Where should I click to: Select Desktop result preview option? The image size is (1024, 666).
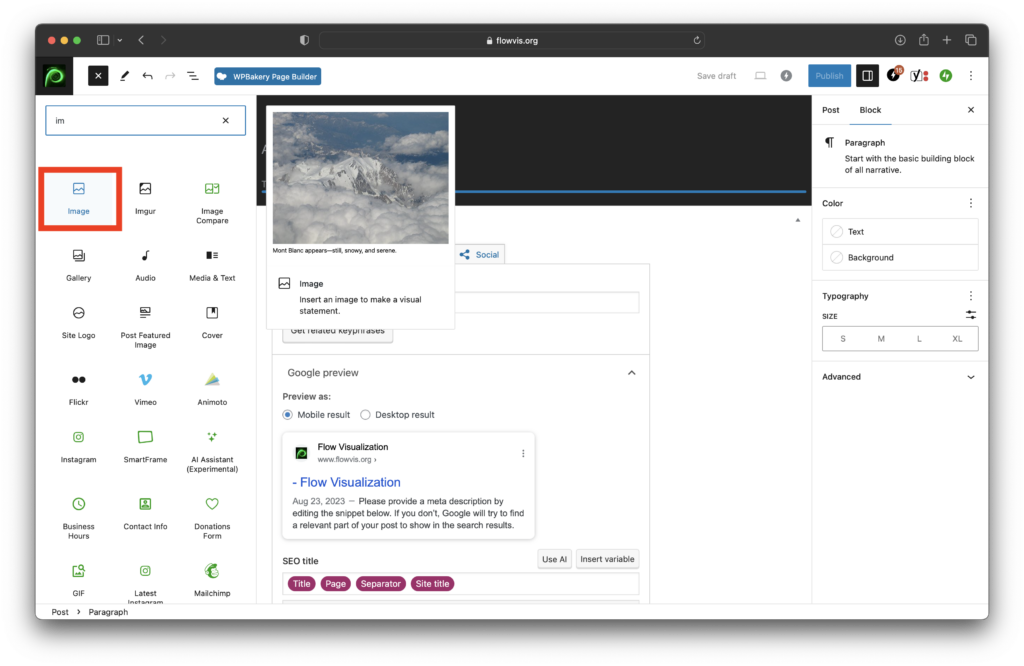(365, 414)
